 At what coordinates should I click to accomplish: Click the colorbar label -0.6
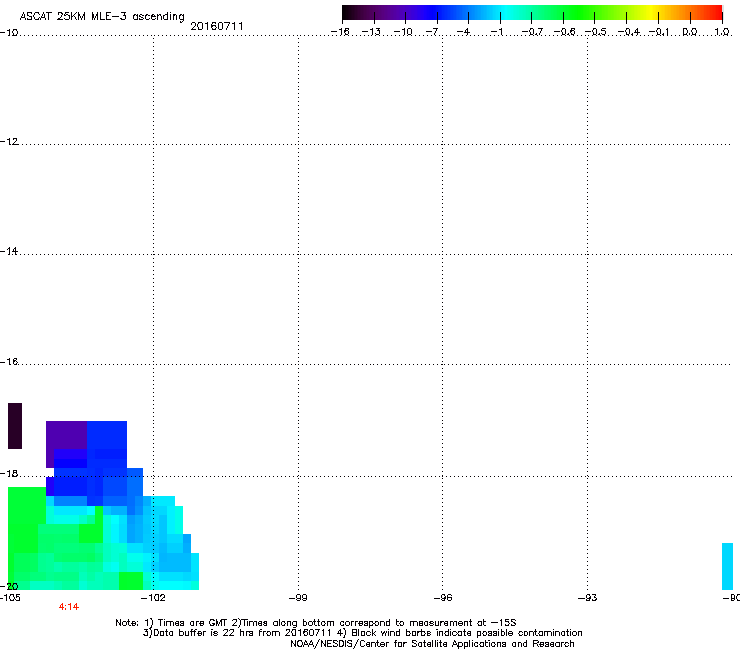pos(564,32)
